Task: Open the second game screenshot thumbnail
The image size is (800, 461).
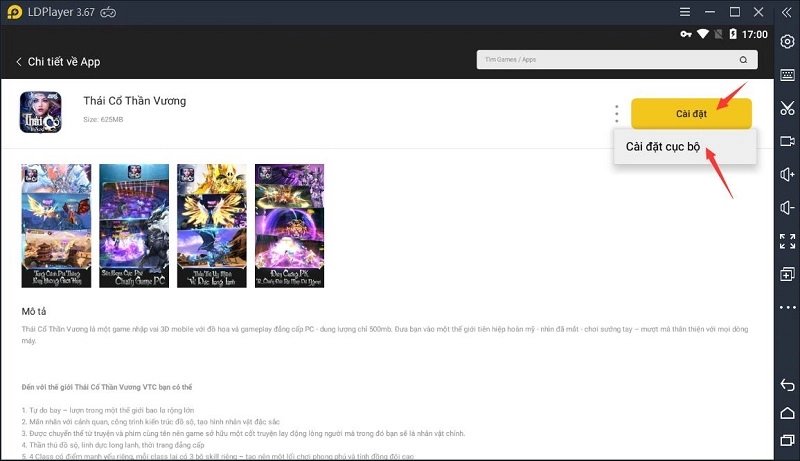Action: [x=134, y=226]
